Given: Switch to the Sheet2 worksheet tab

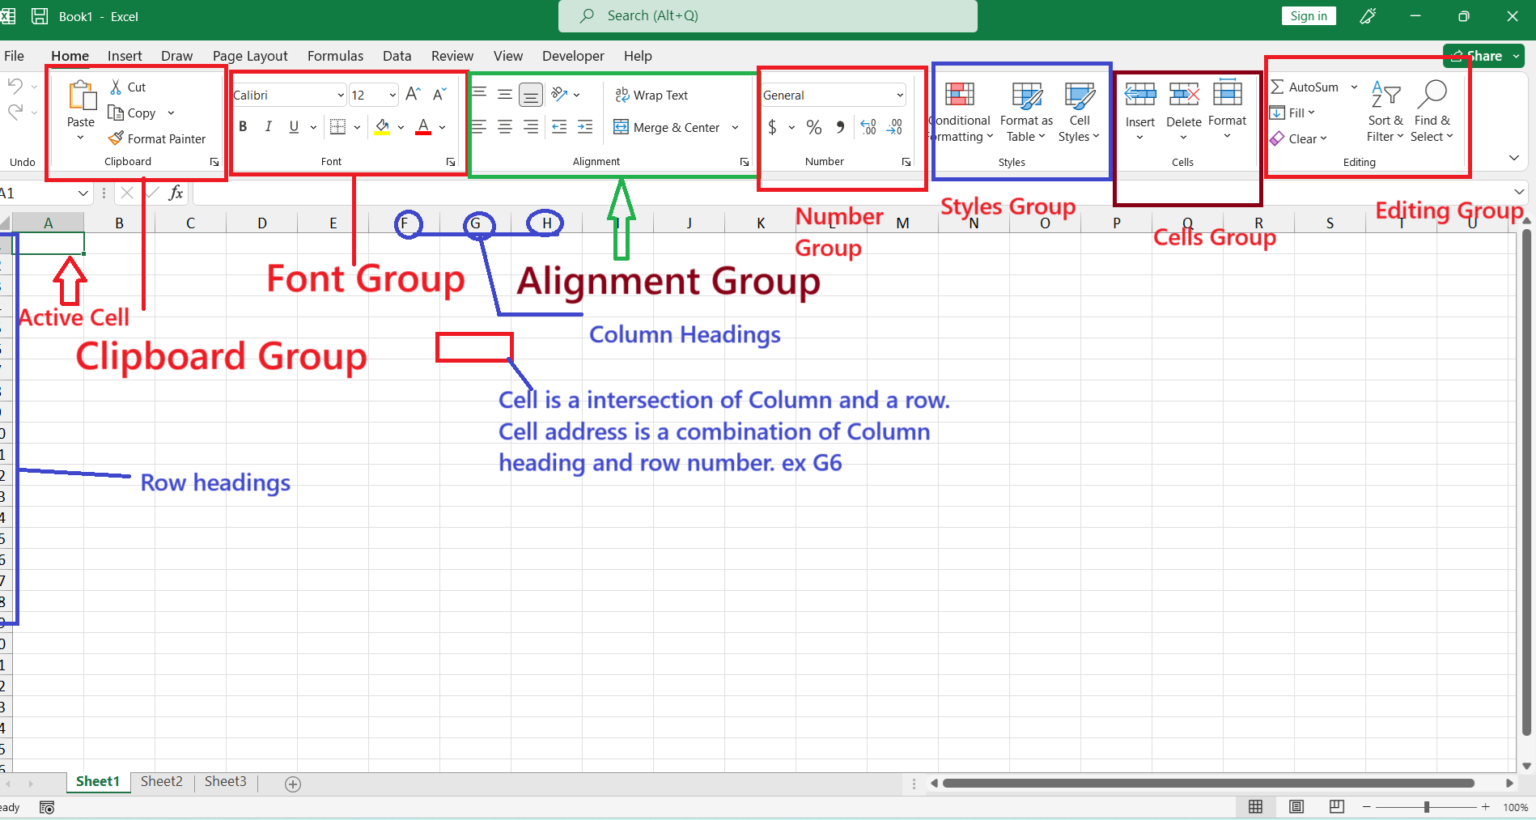Looking at the screenshot, I should point(161,782).
